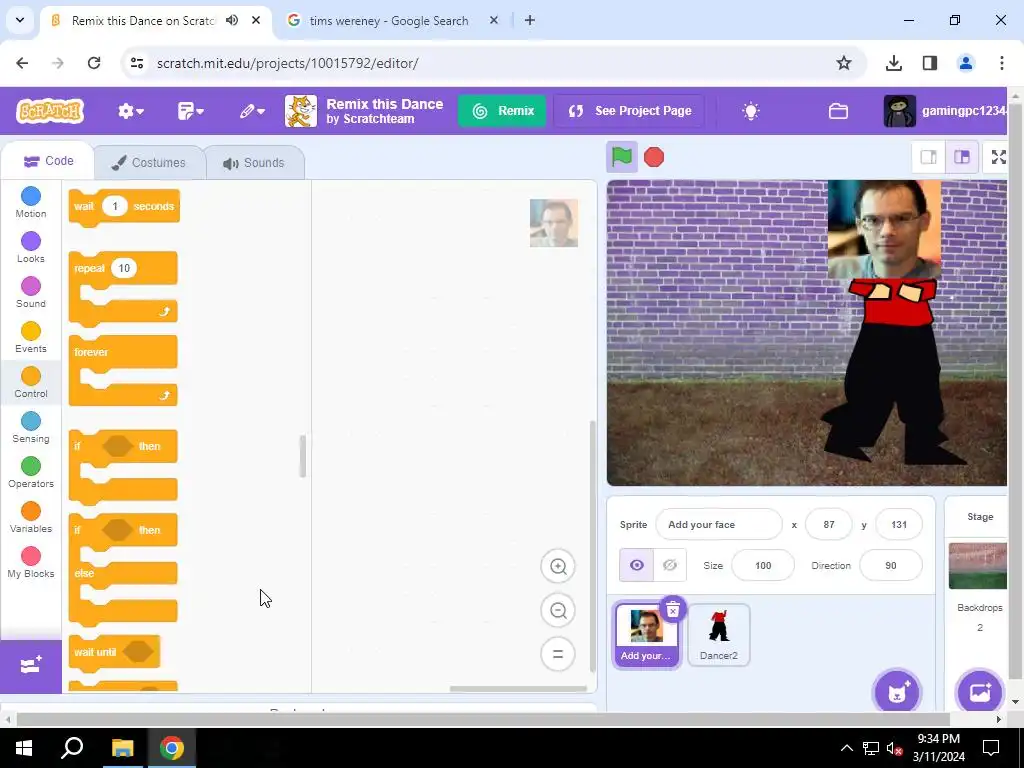The width and height of the screenshot is (1024, 768).
Task: Mute the Remix this Dance tab
Action: pos(232,20)
